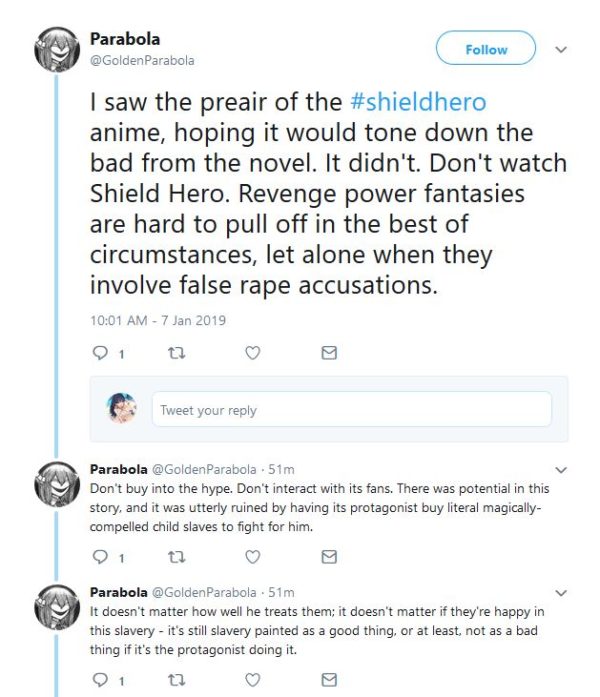Like the 'Don't buy into the hype' tweet
Image resolution: width=600 pixels, height=697 pixels.
pyautogui.click(x=253, y=557)
